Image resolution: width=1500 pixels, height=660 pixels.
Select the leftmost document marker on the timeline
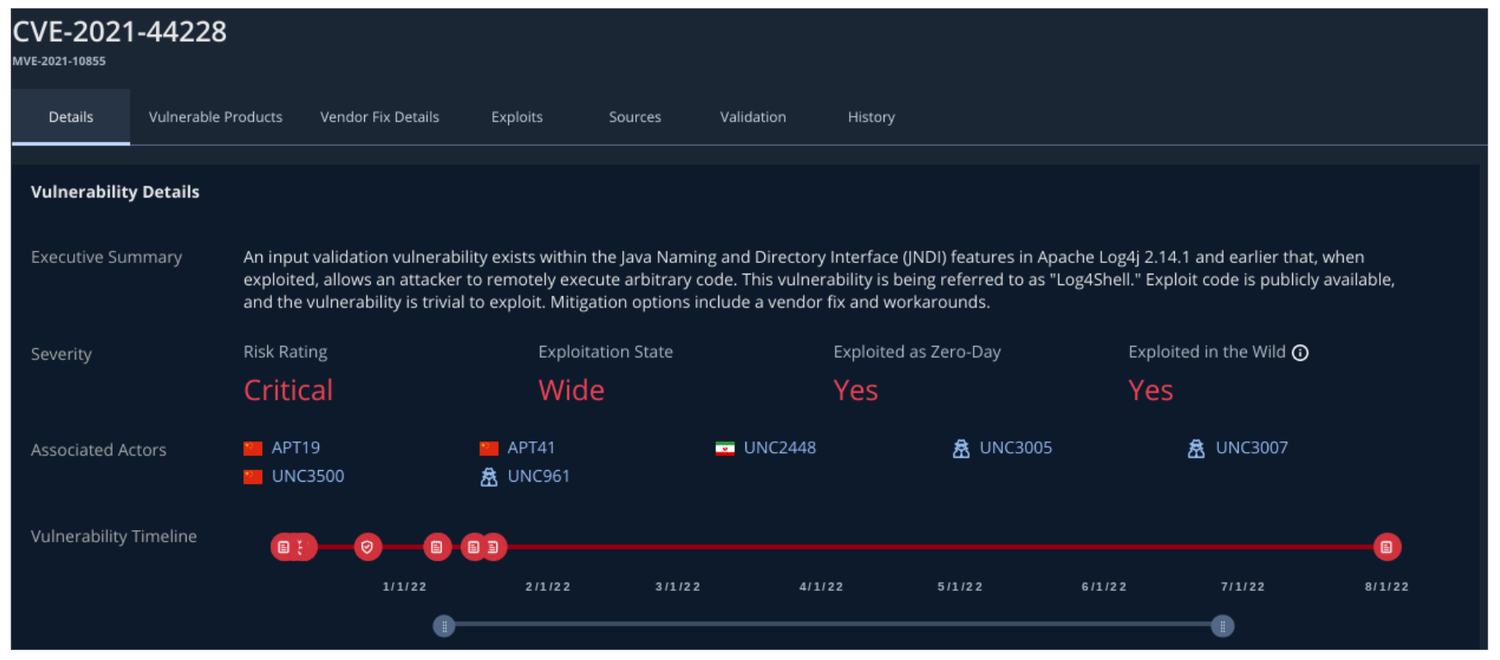[284, 547]
